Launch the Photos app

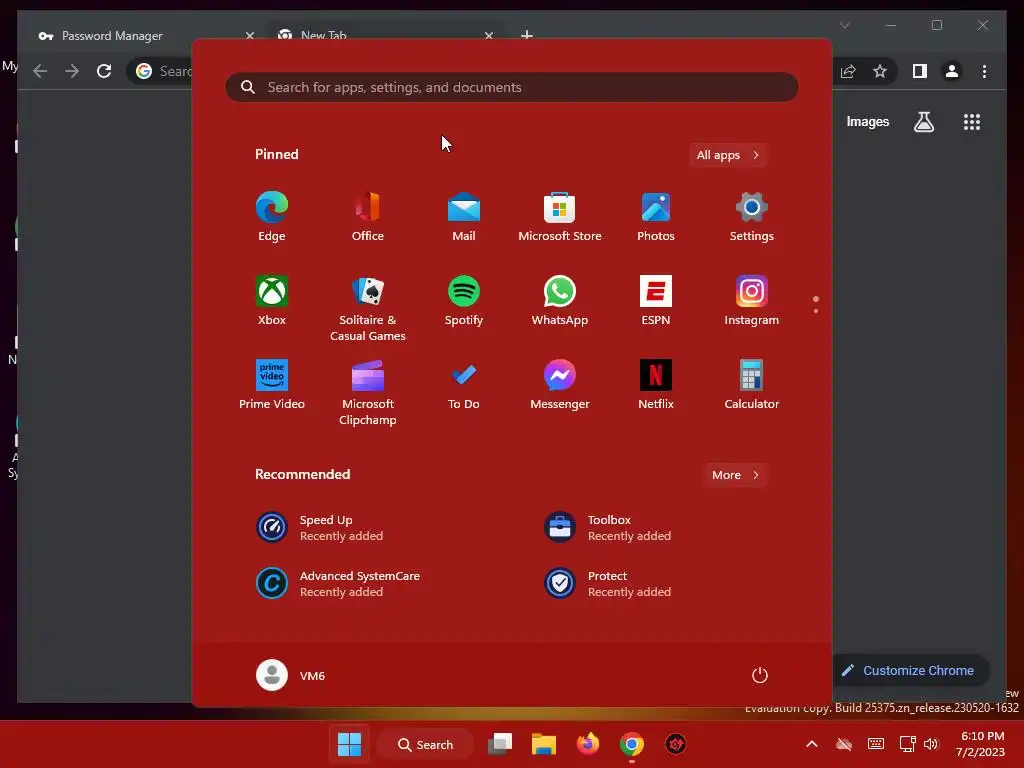point(656,217)
